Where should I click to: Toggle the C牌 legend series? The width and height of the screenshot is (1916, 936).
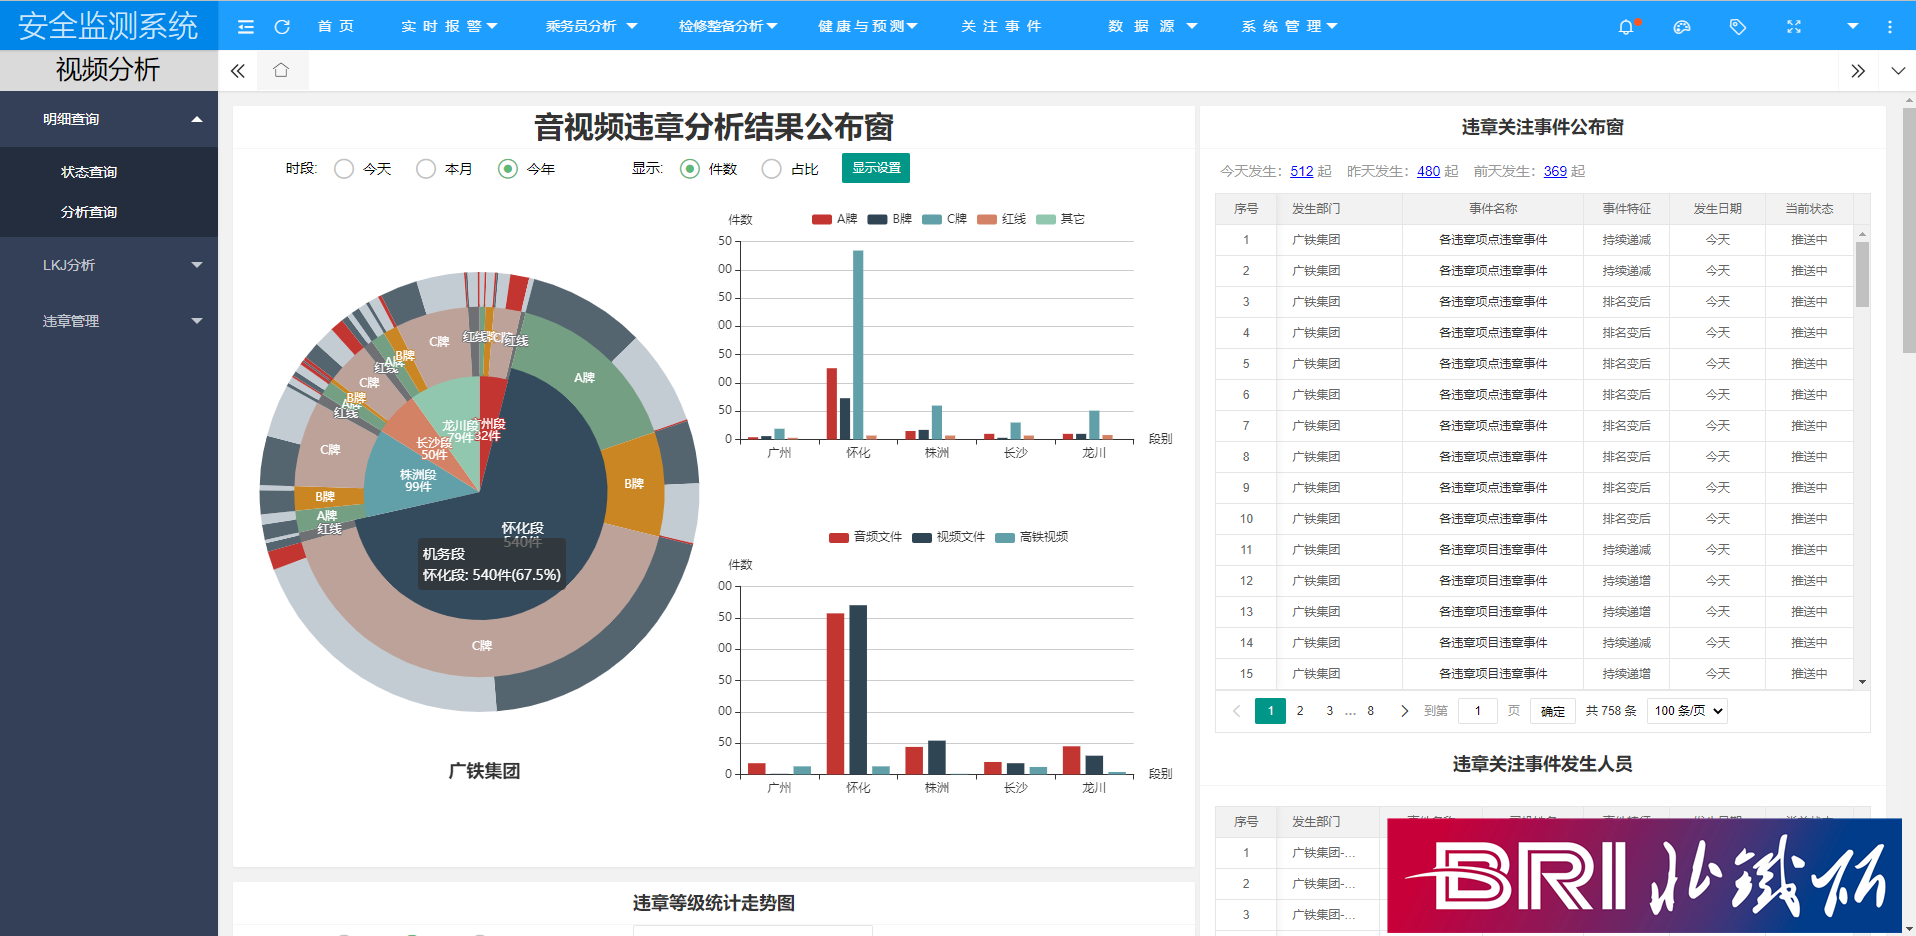945,219
